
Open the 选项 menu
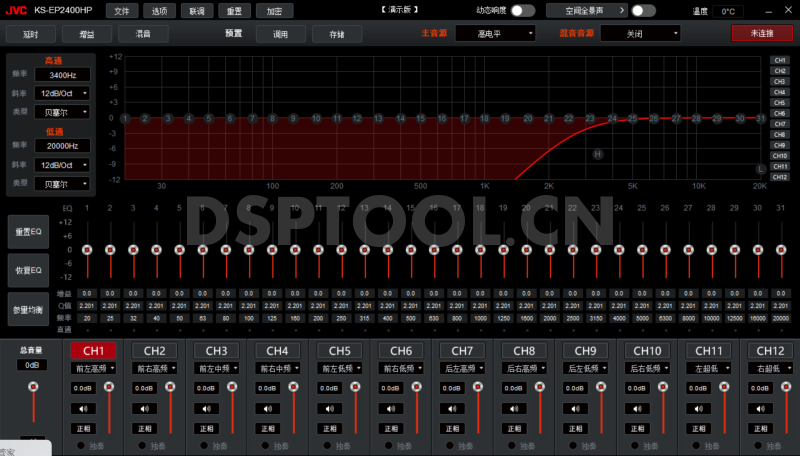click(157, 11)
